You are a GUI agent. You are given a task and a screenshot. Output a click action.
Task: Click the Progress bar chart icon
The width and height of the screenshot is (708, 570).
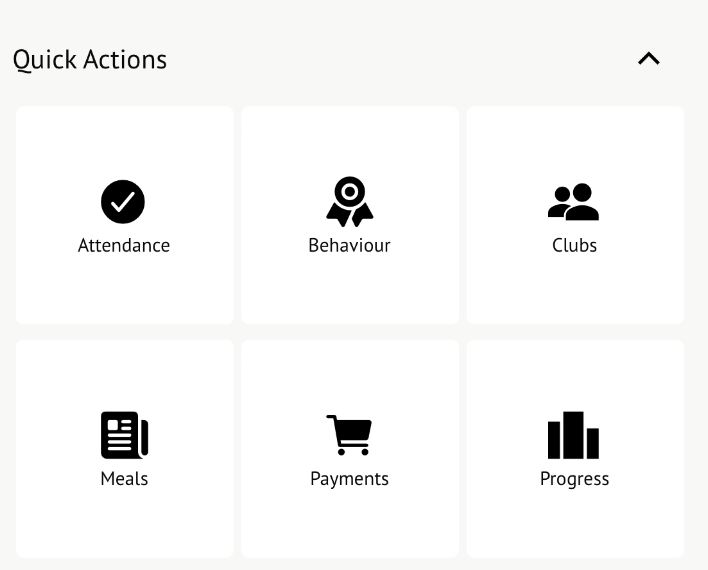click(x=574, y=435)
